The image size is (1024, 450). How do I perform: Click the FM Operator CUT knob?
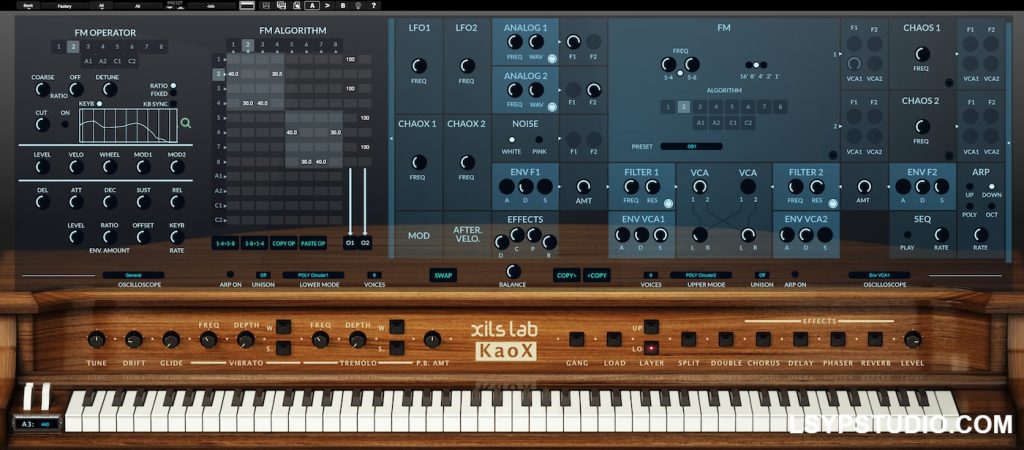(42, 123)
